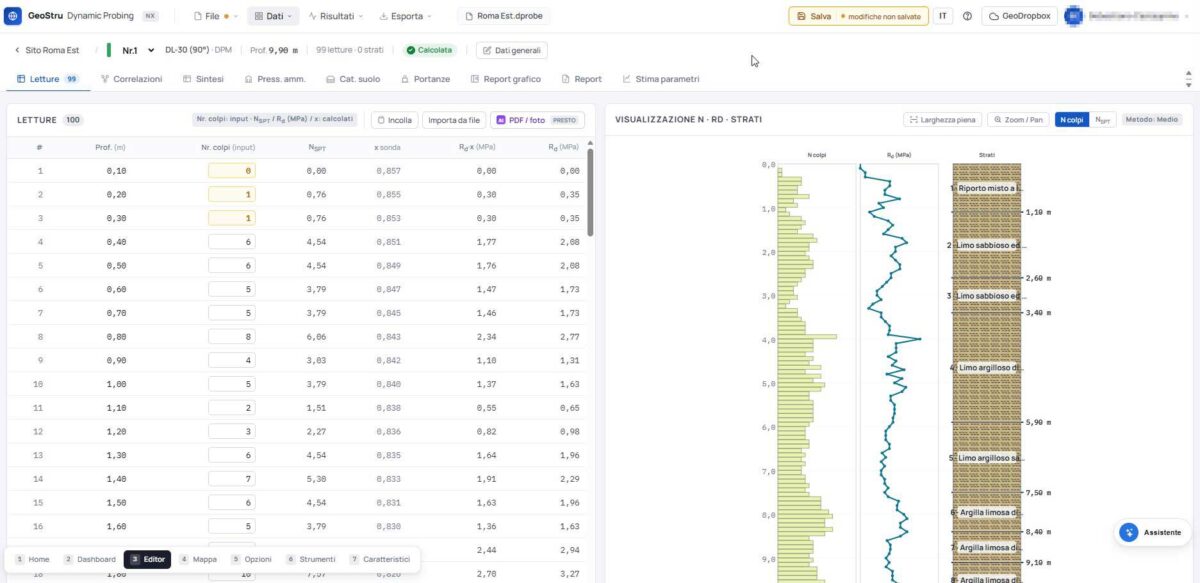Click Importa da file button
Image resolution: width=1200 pixels, height=583 pixels.
pyautogui.click(x=454, y=120)
